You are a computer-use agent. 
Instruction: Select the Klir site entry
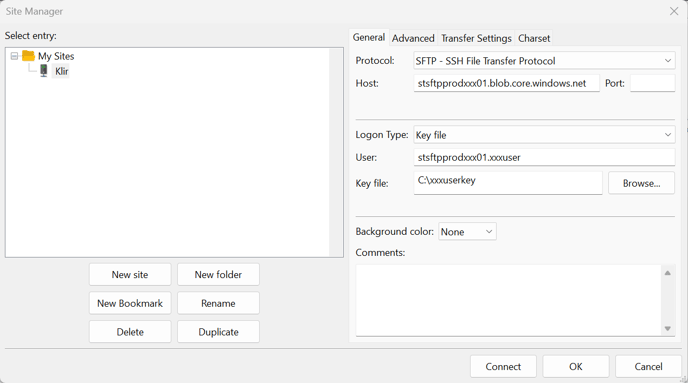[61, 71]
